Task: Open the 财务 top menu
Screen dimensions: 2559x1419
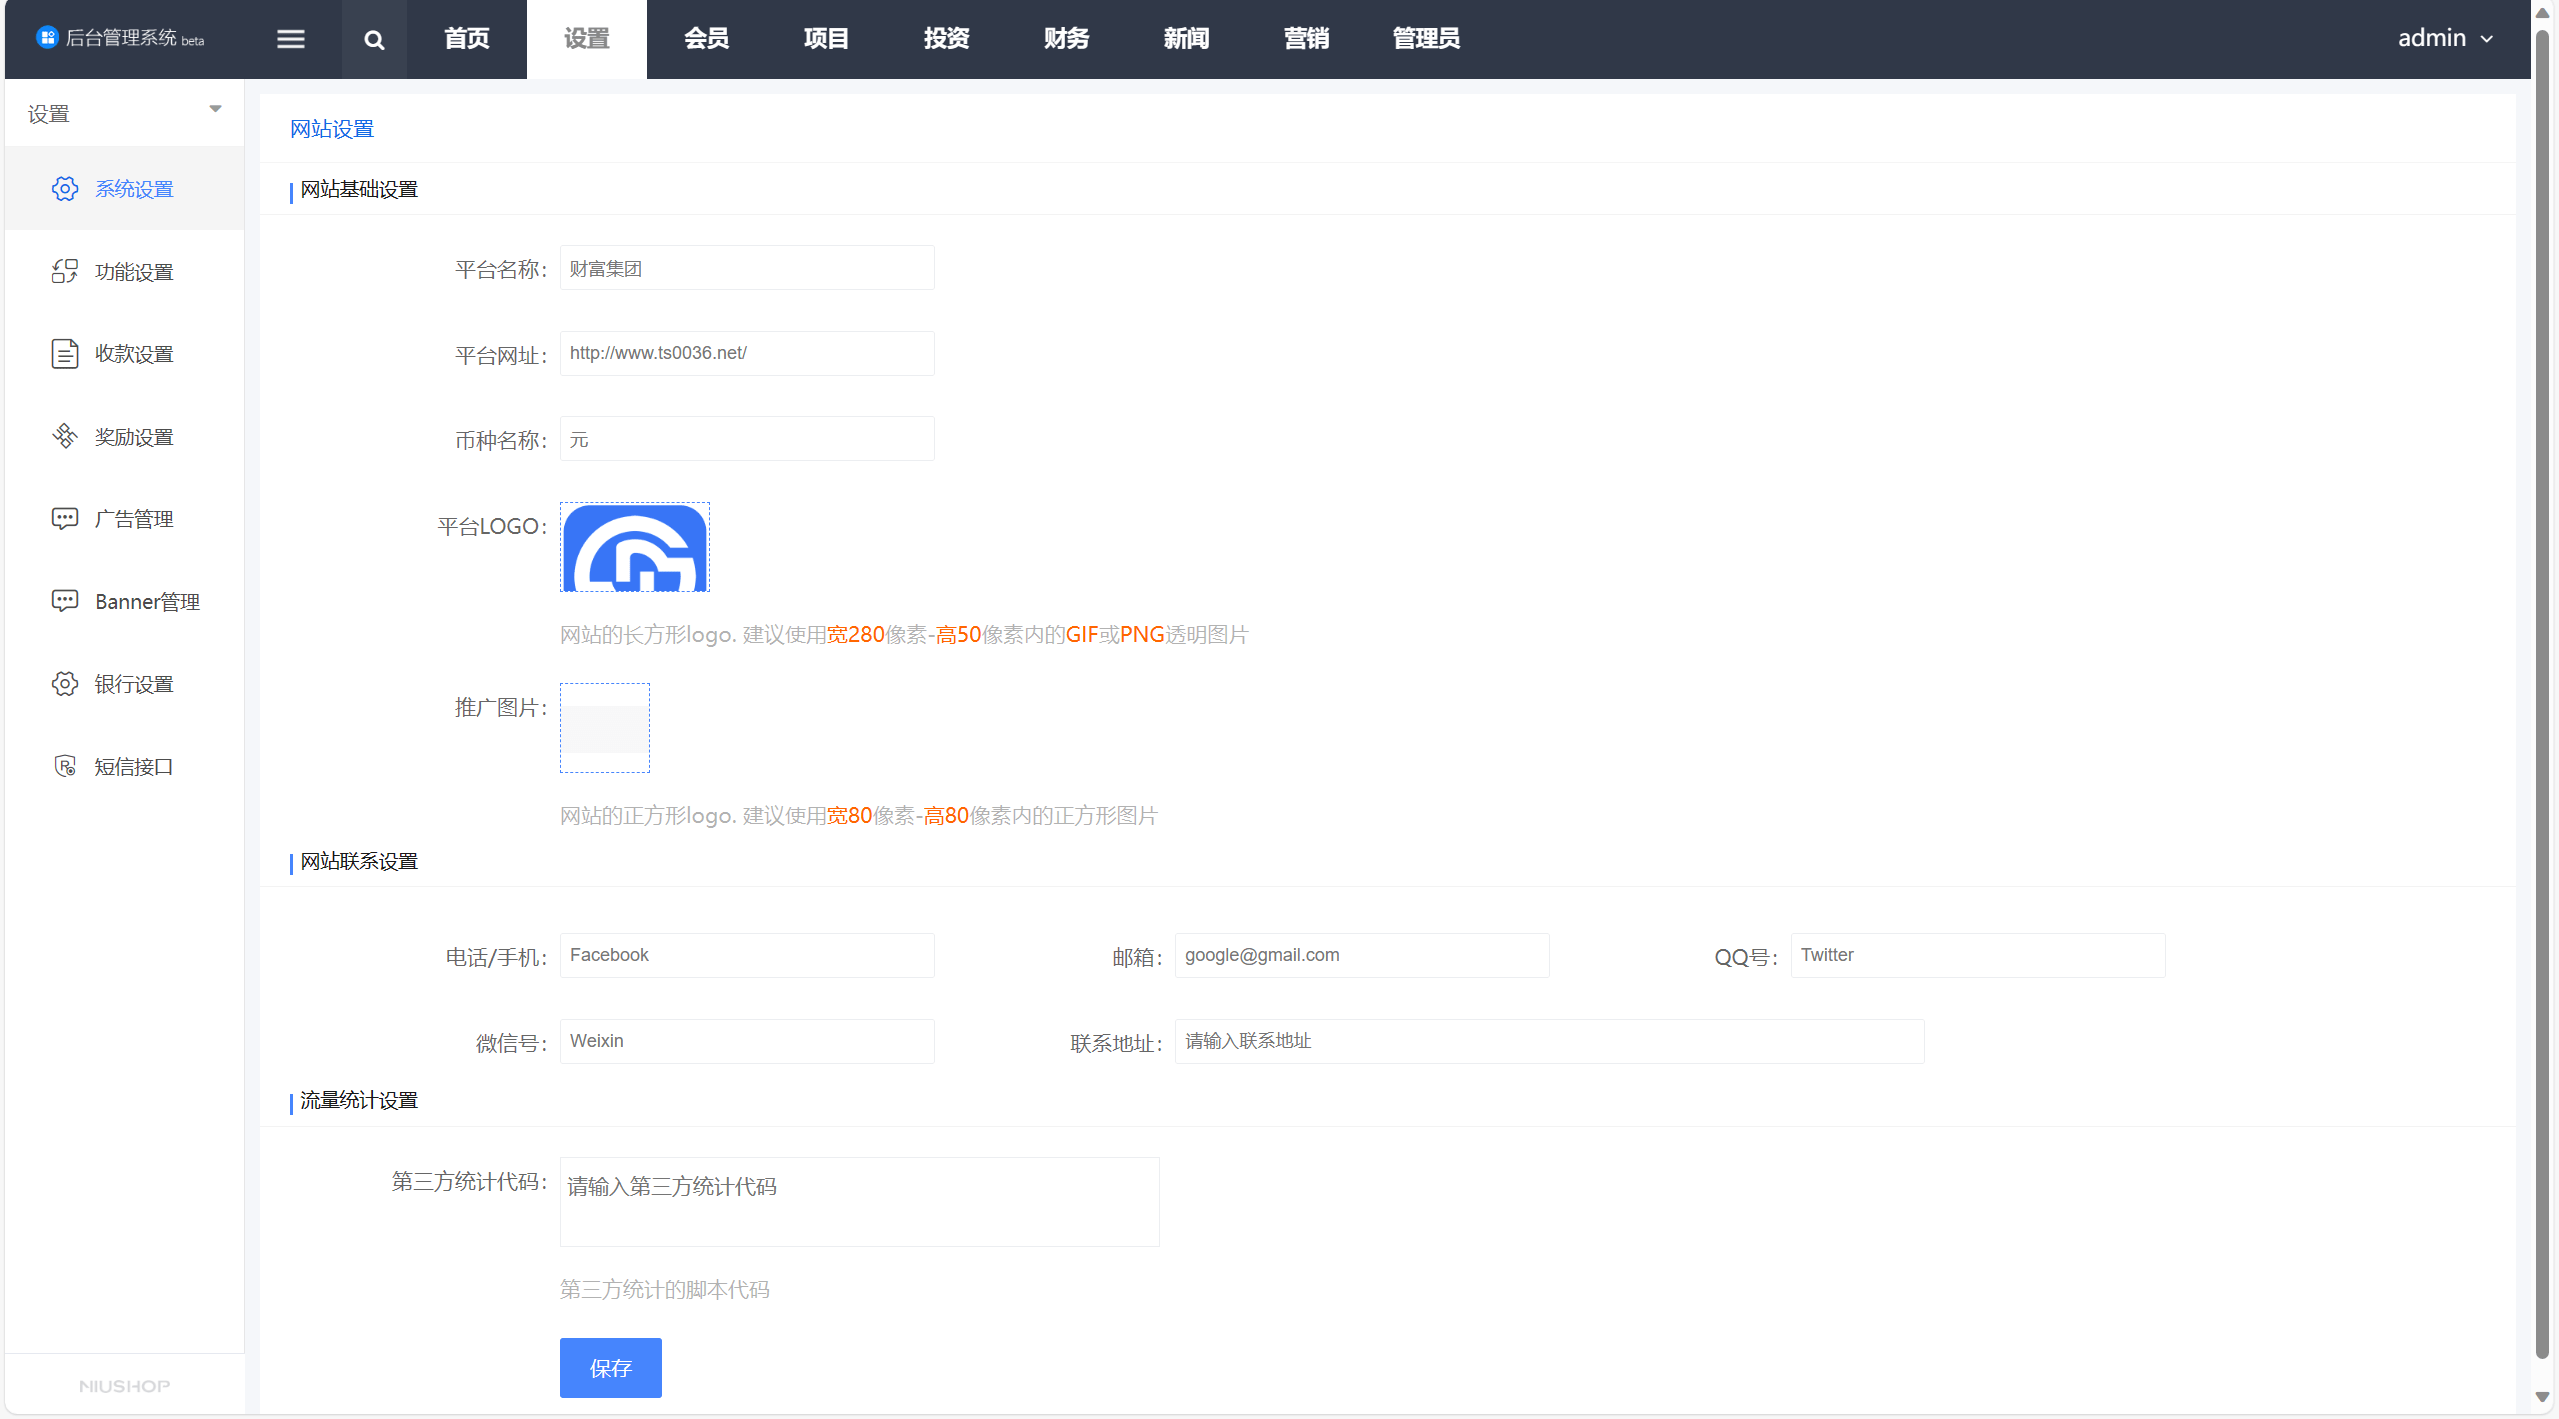Action: (x=1066, y=39)
